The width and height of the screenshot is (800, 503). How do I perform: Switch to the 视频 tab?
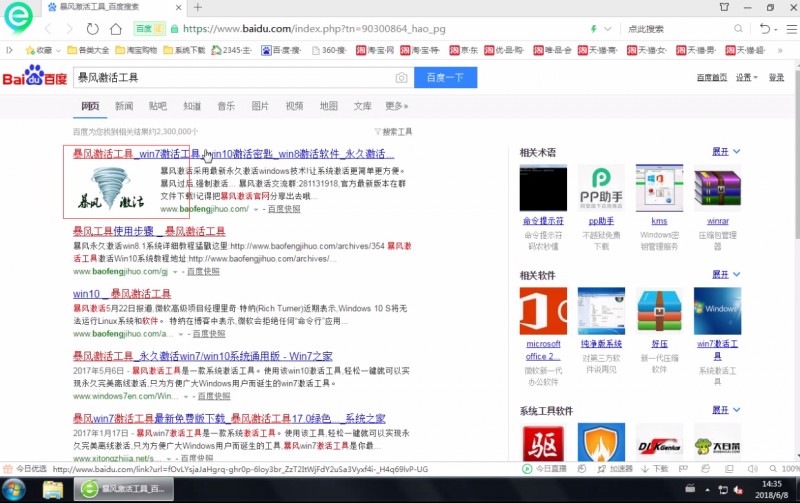tap(294, 106)
